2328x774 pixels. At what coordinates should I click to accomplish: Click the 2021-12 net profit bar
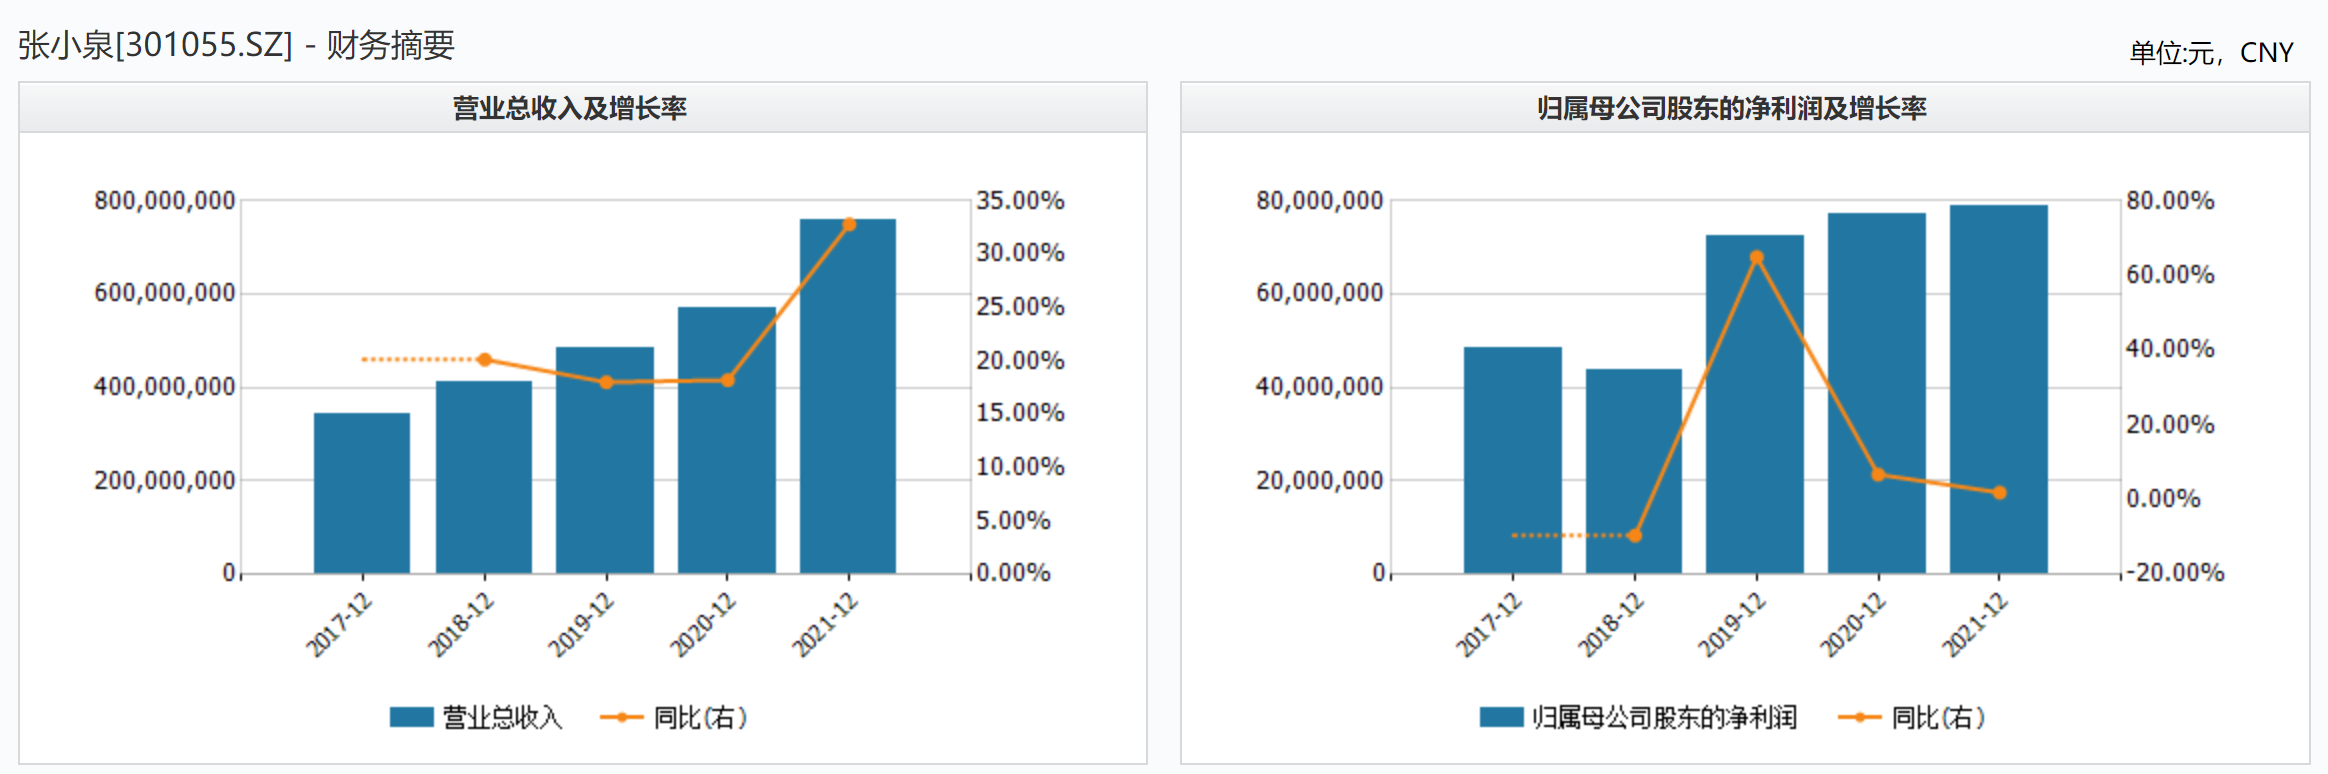click(1999, 389)
